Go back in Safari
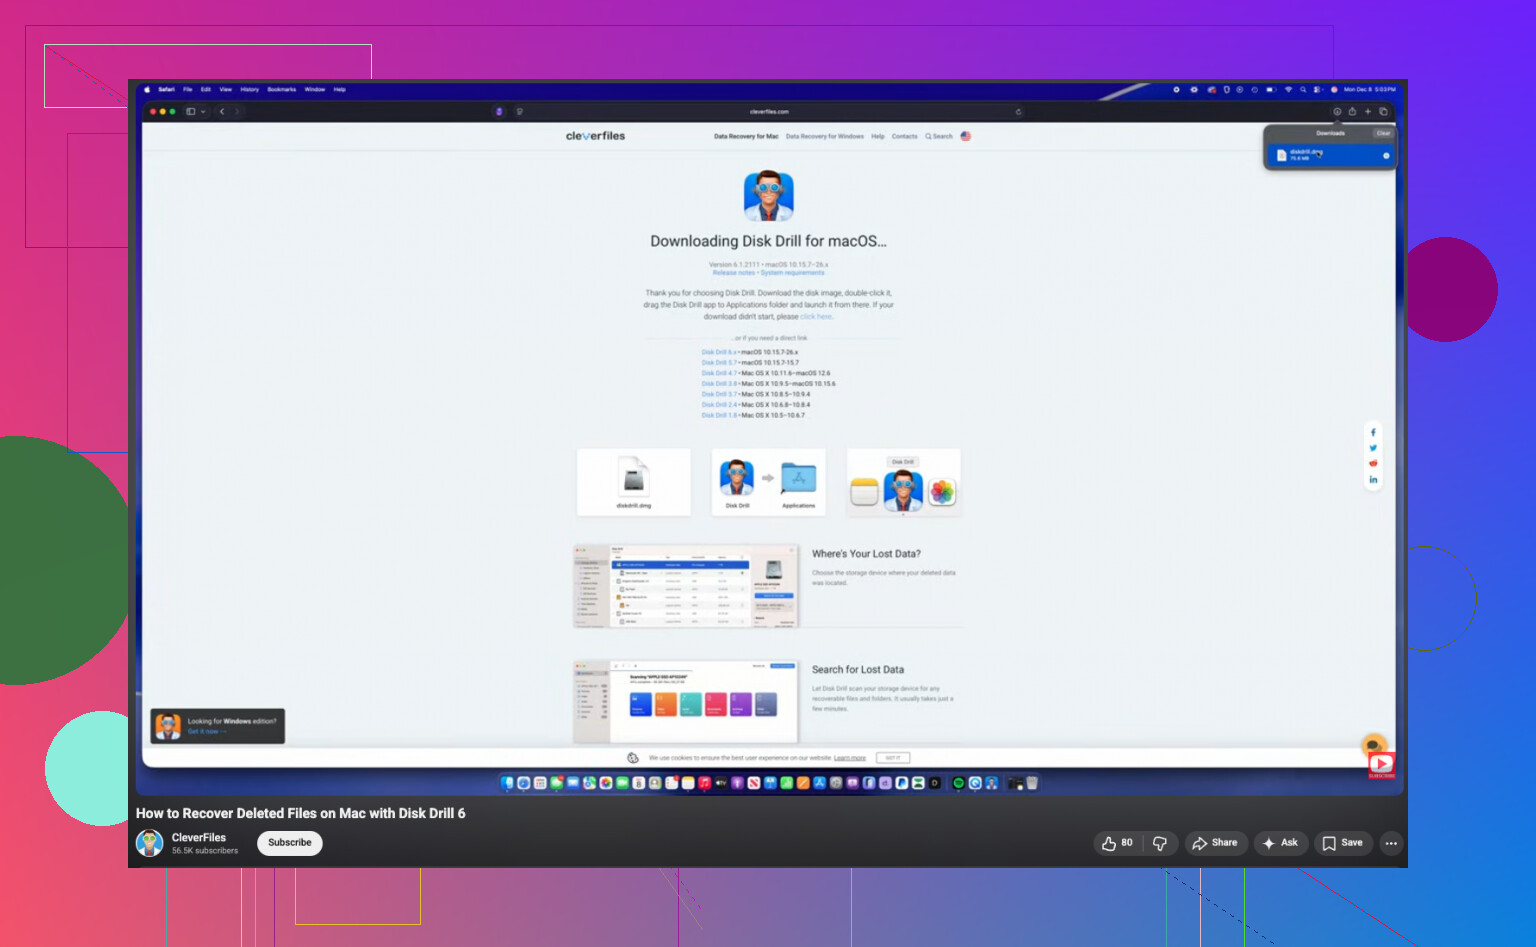Viewport: 1536px width, 947px height. (x=222, y=111)
